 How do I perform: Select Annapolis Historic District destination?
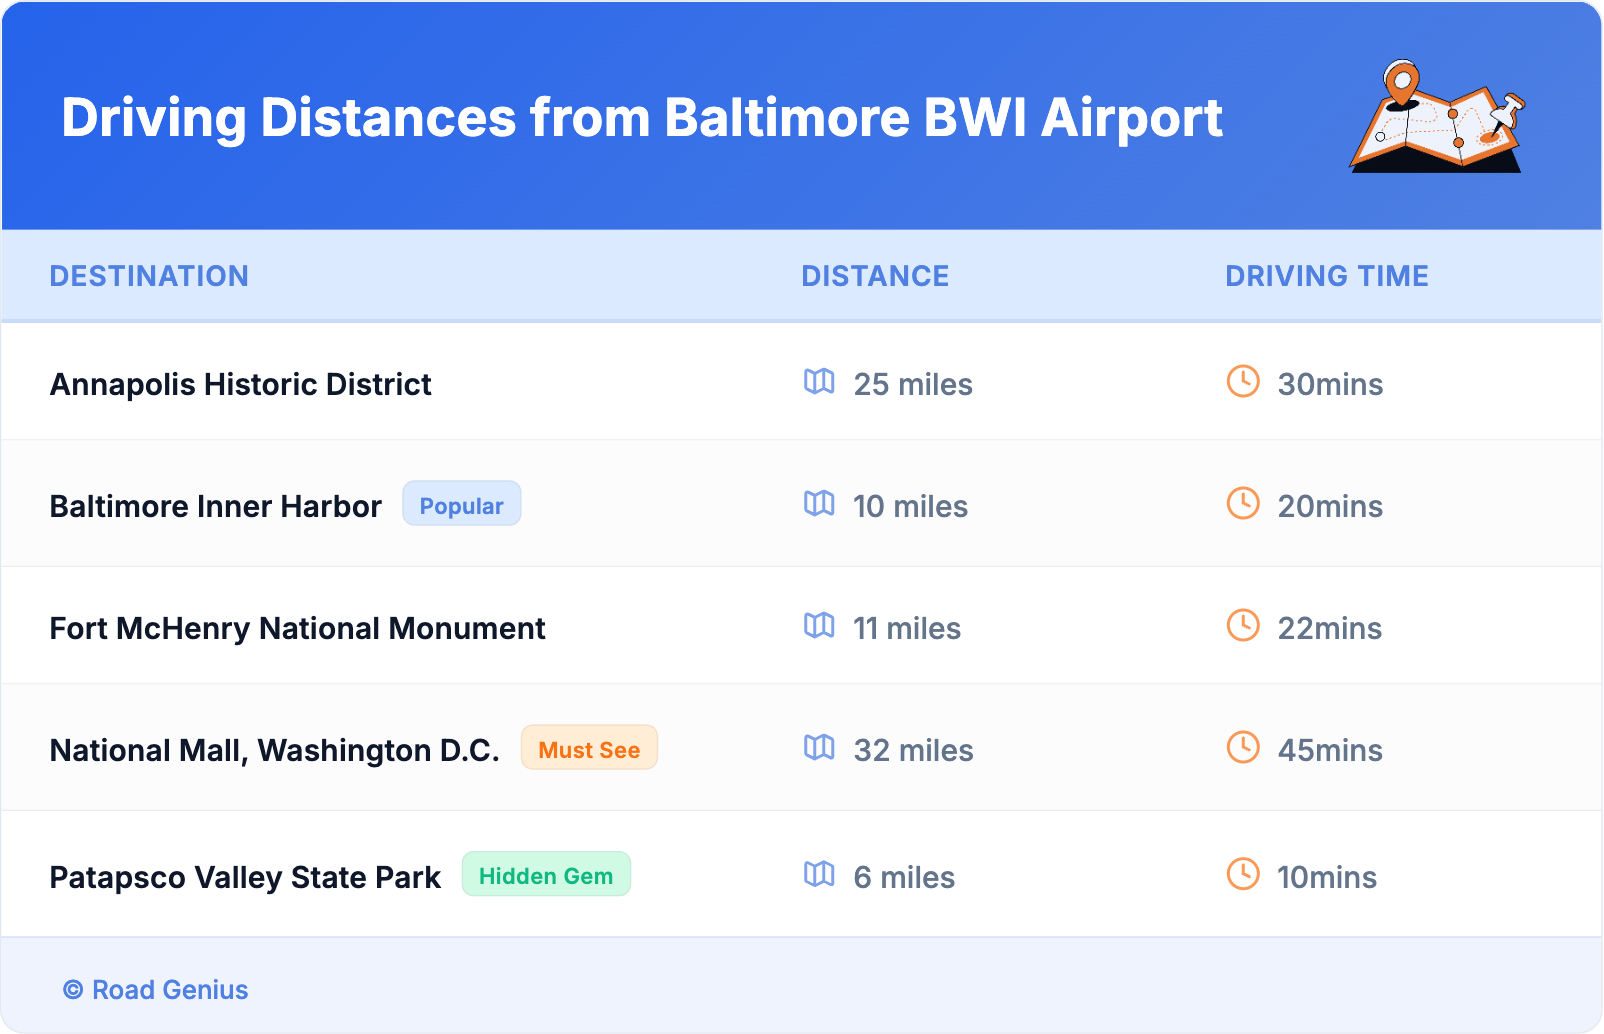(240, 385)
